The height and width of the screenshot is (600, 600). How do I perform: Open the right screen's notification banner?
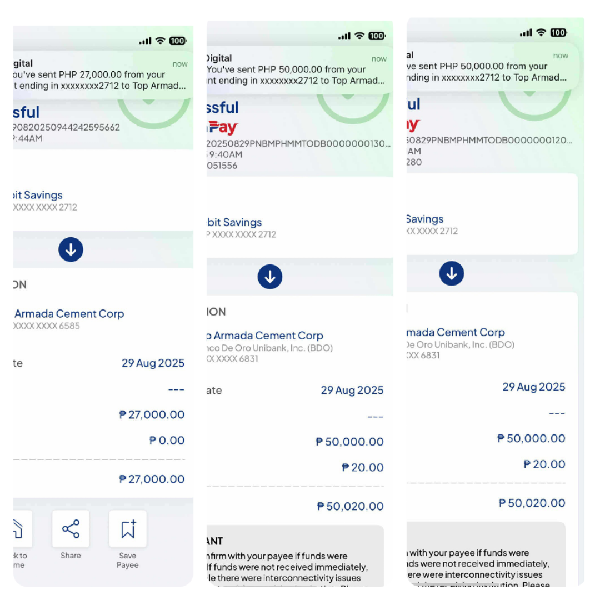coord(493,67)
